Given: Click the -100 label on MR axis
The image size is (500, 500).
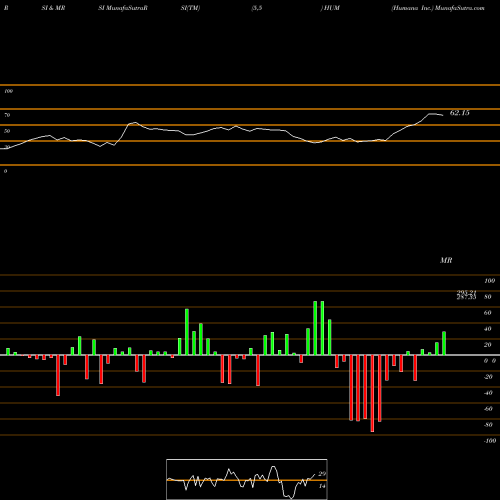Looking at the screenshot, I should pyautogui.click(x=490, y=441).
